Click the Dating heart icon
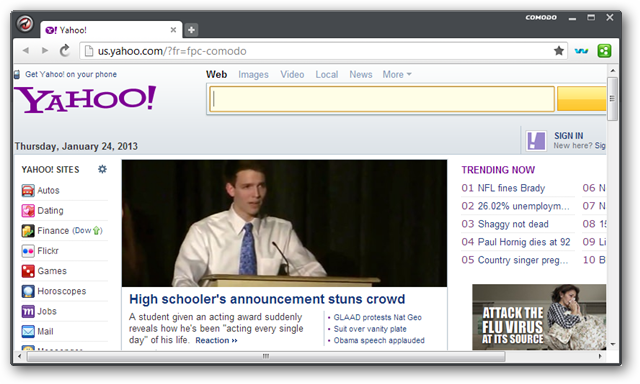The width and height of the screenshot is (640, 384). [28, 211]
